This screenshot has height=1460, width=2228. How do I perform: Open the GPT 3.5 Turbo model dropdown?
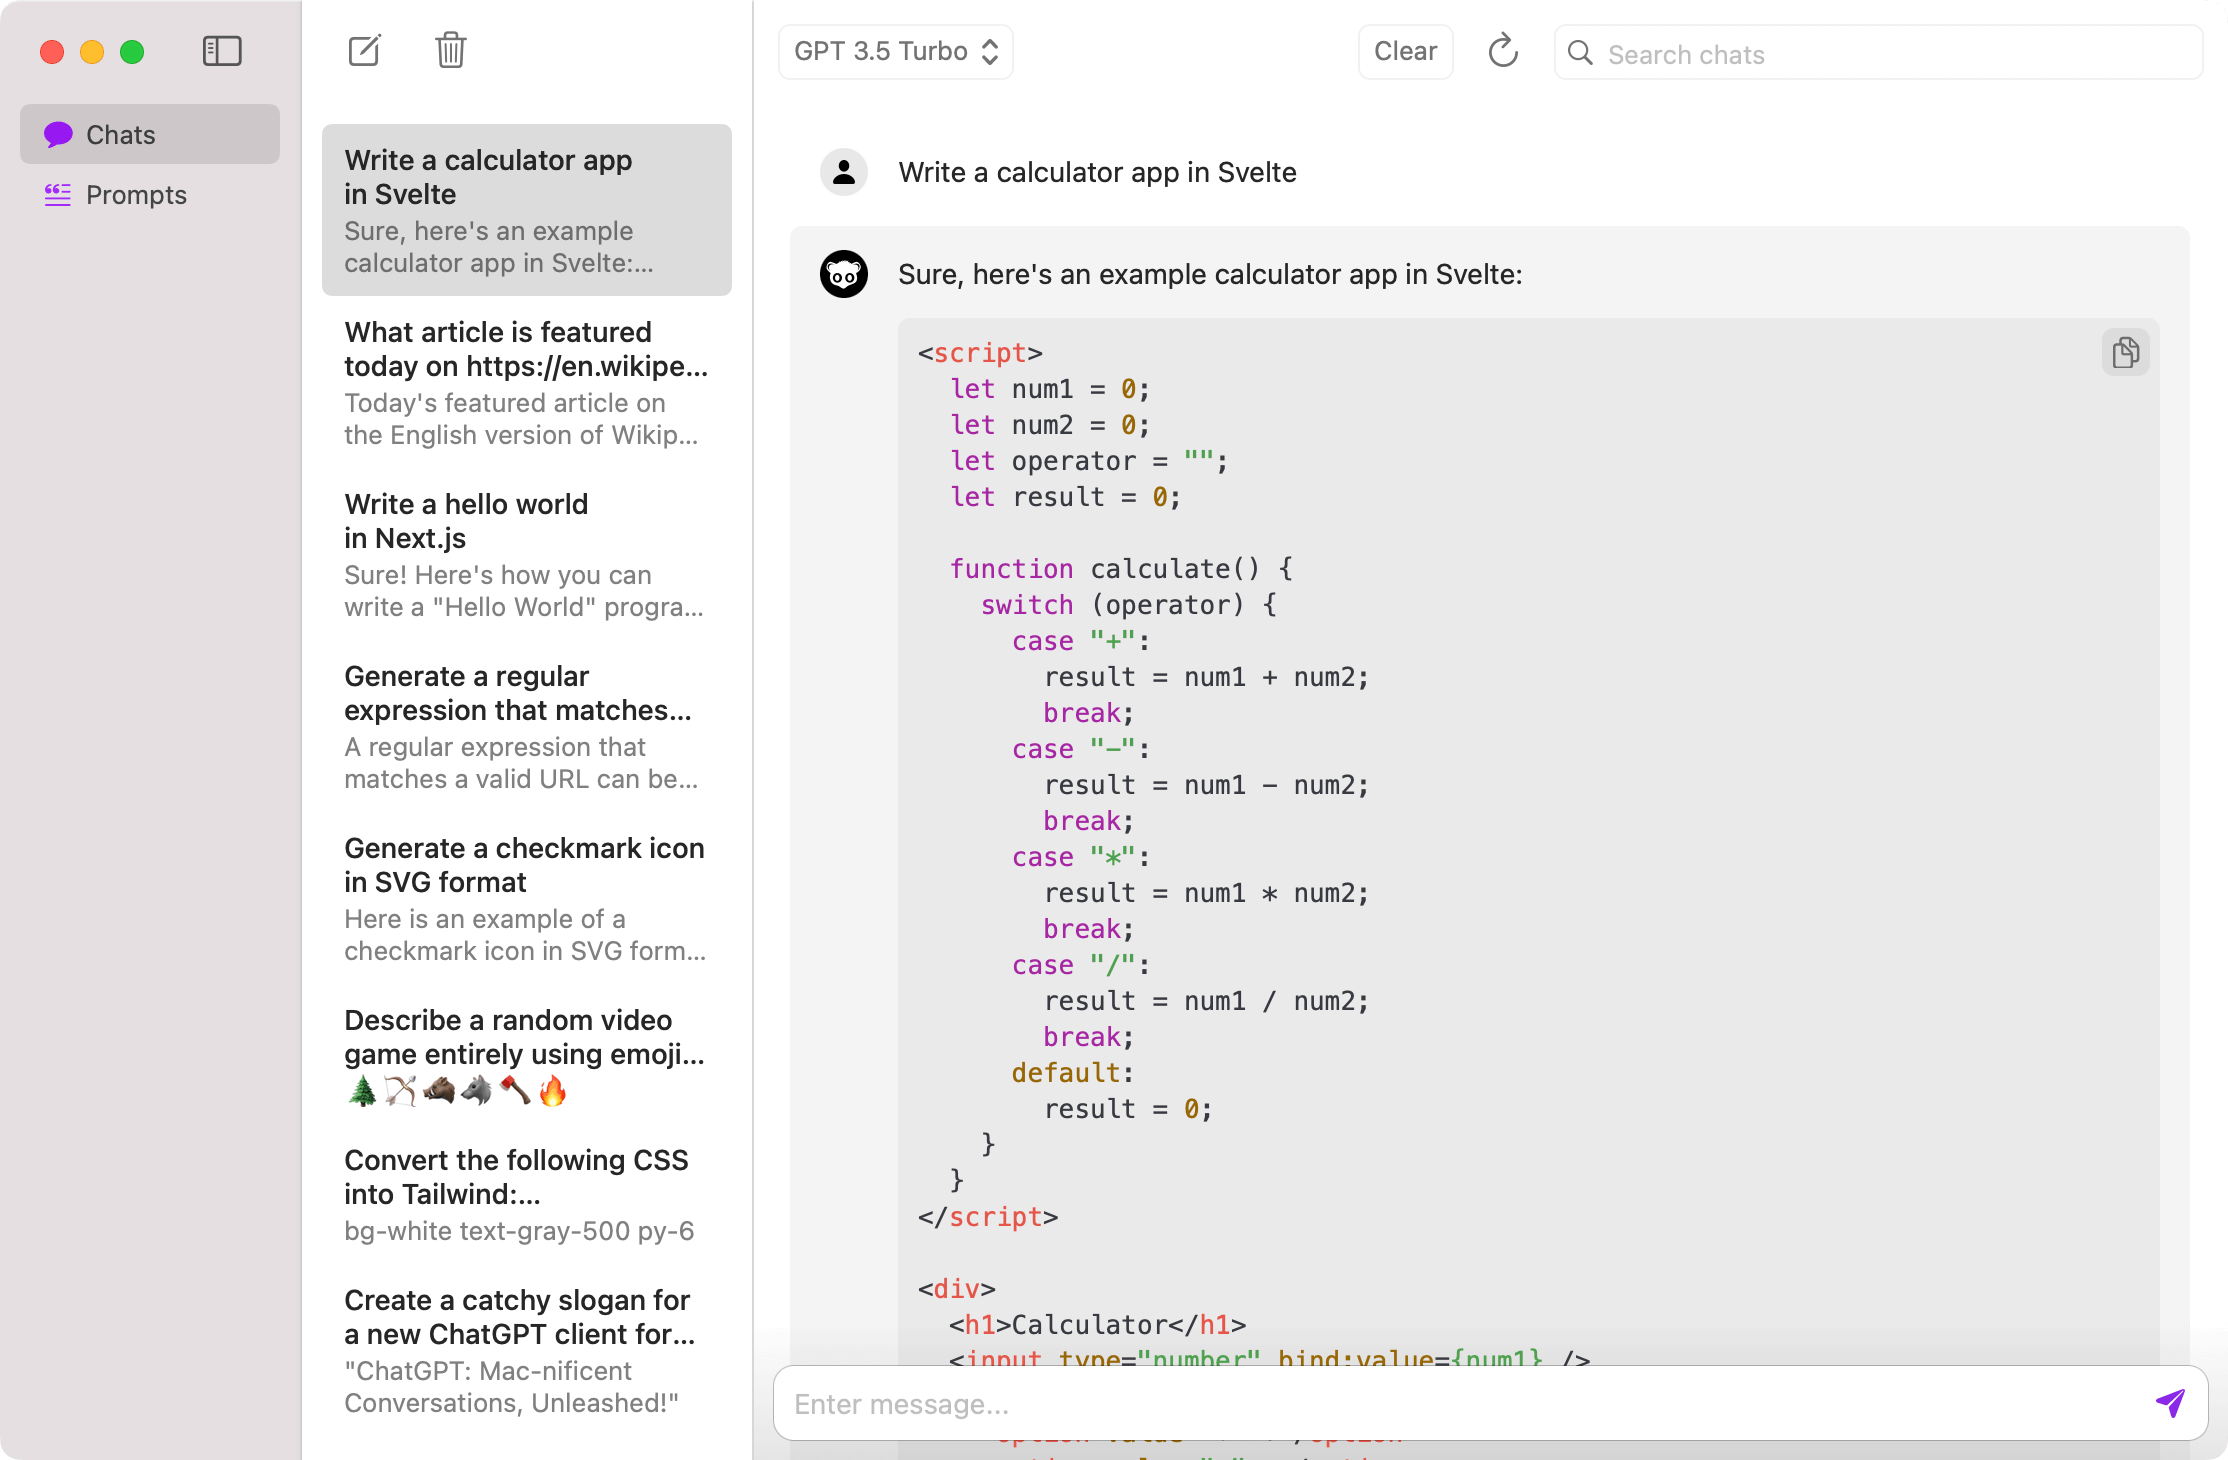coord(895,52)
